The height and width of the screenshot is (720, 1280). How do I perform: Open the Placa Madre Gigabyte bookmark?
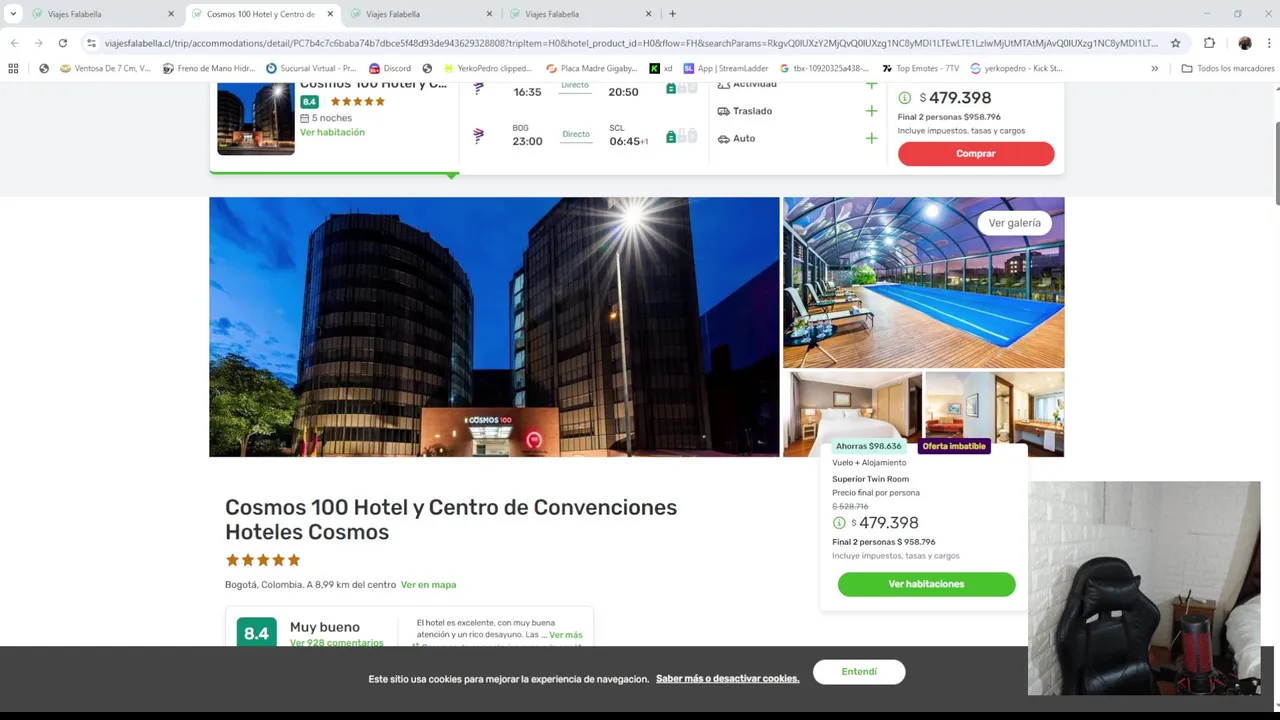pos(592,68)
